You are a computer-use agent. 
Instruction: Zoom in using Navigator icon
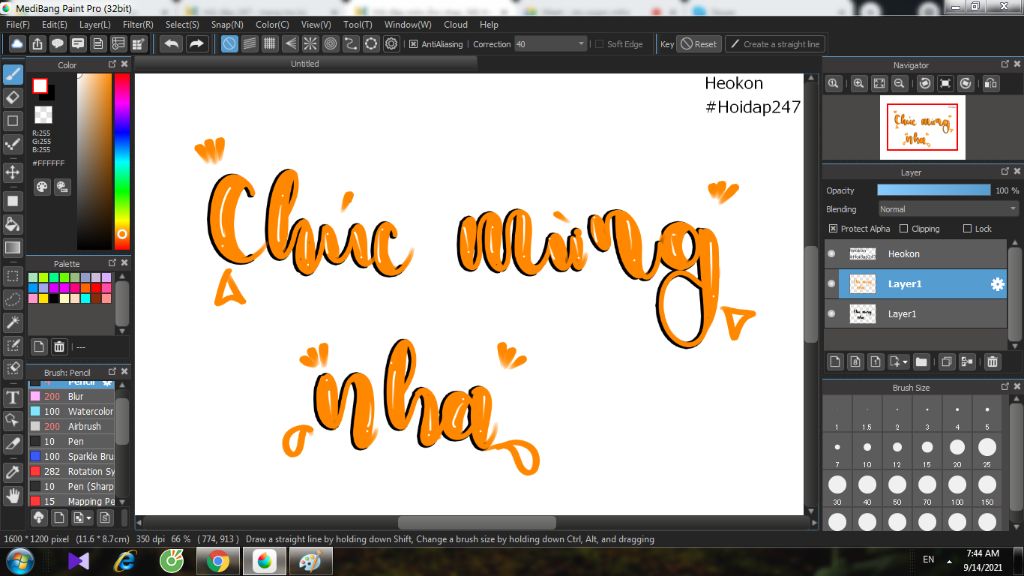tap(859, 83)
